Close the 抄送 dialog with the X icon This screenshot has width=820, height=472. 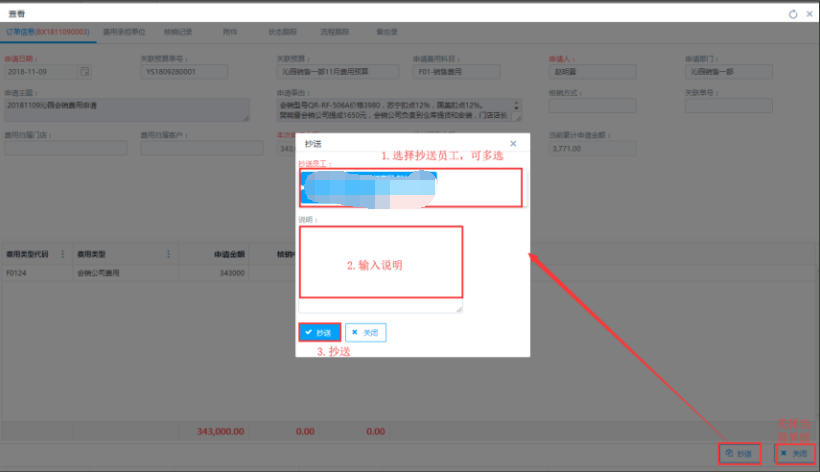513,144
